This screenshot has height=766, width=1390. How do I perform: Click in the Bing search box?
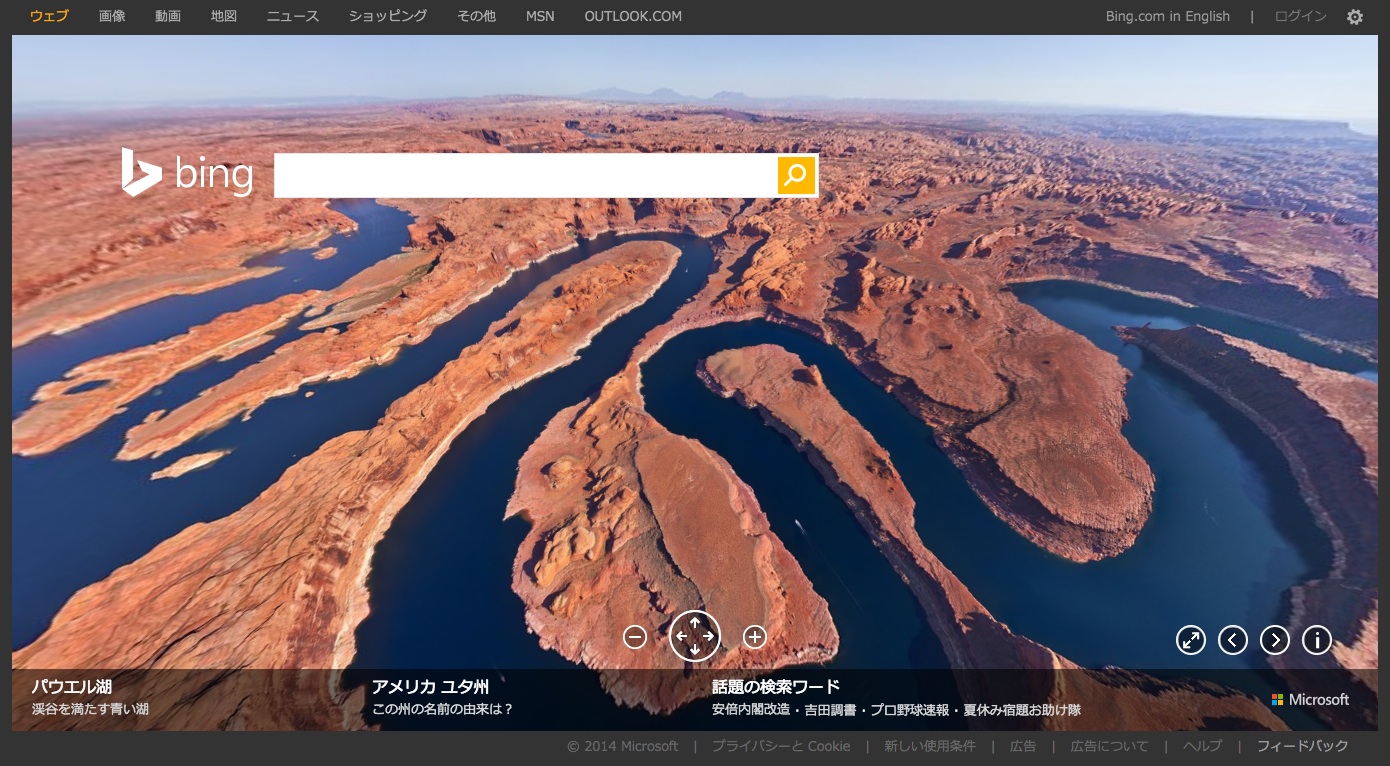(525, 175)
